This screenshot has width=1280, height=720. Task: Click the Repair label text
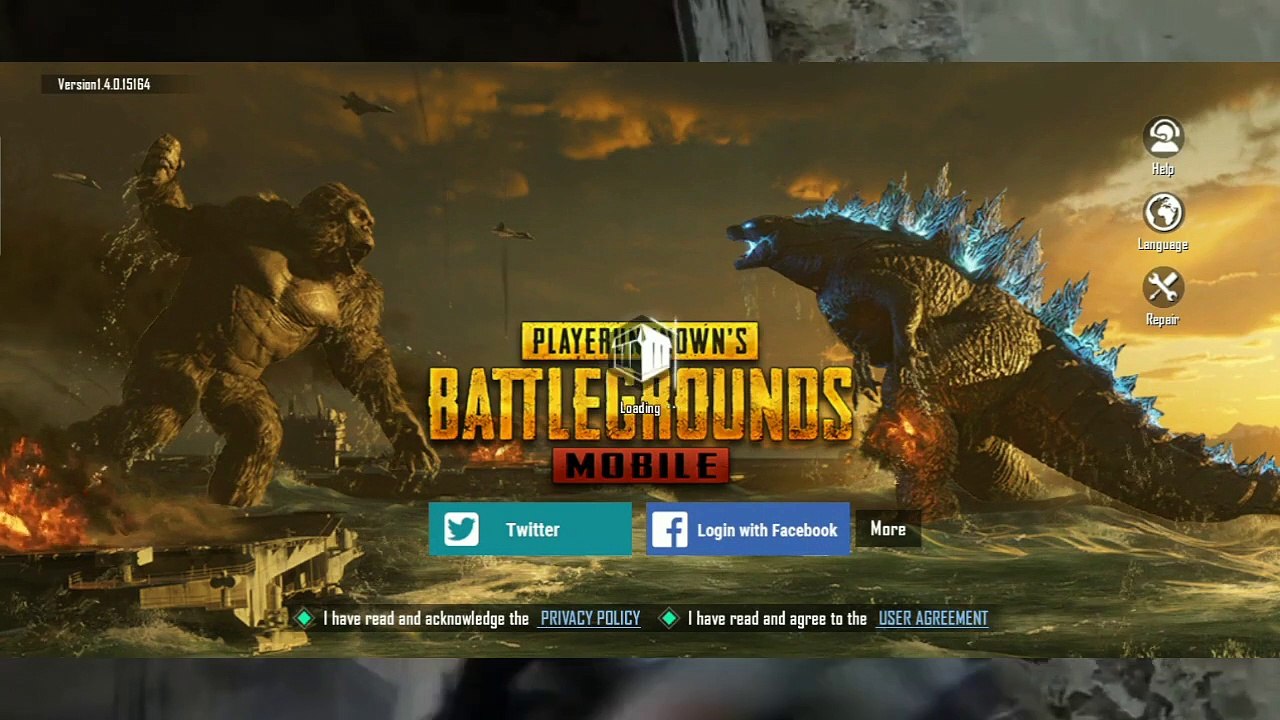(x=1163, y=320)
